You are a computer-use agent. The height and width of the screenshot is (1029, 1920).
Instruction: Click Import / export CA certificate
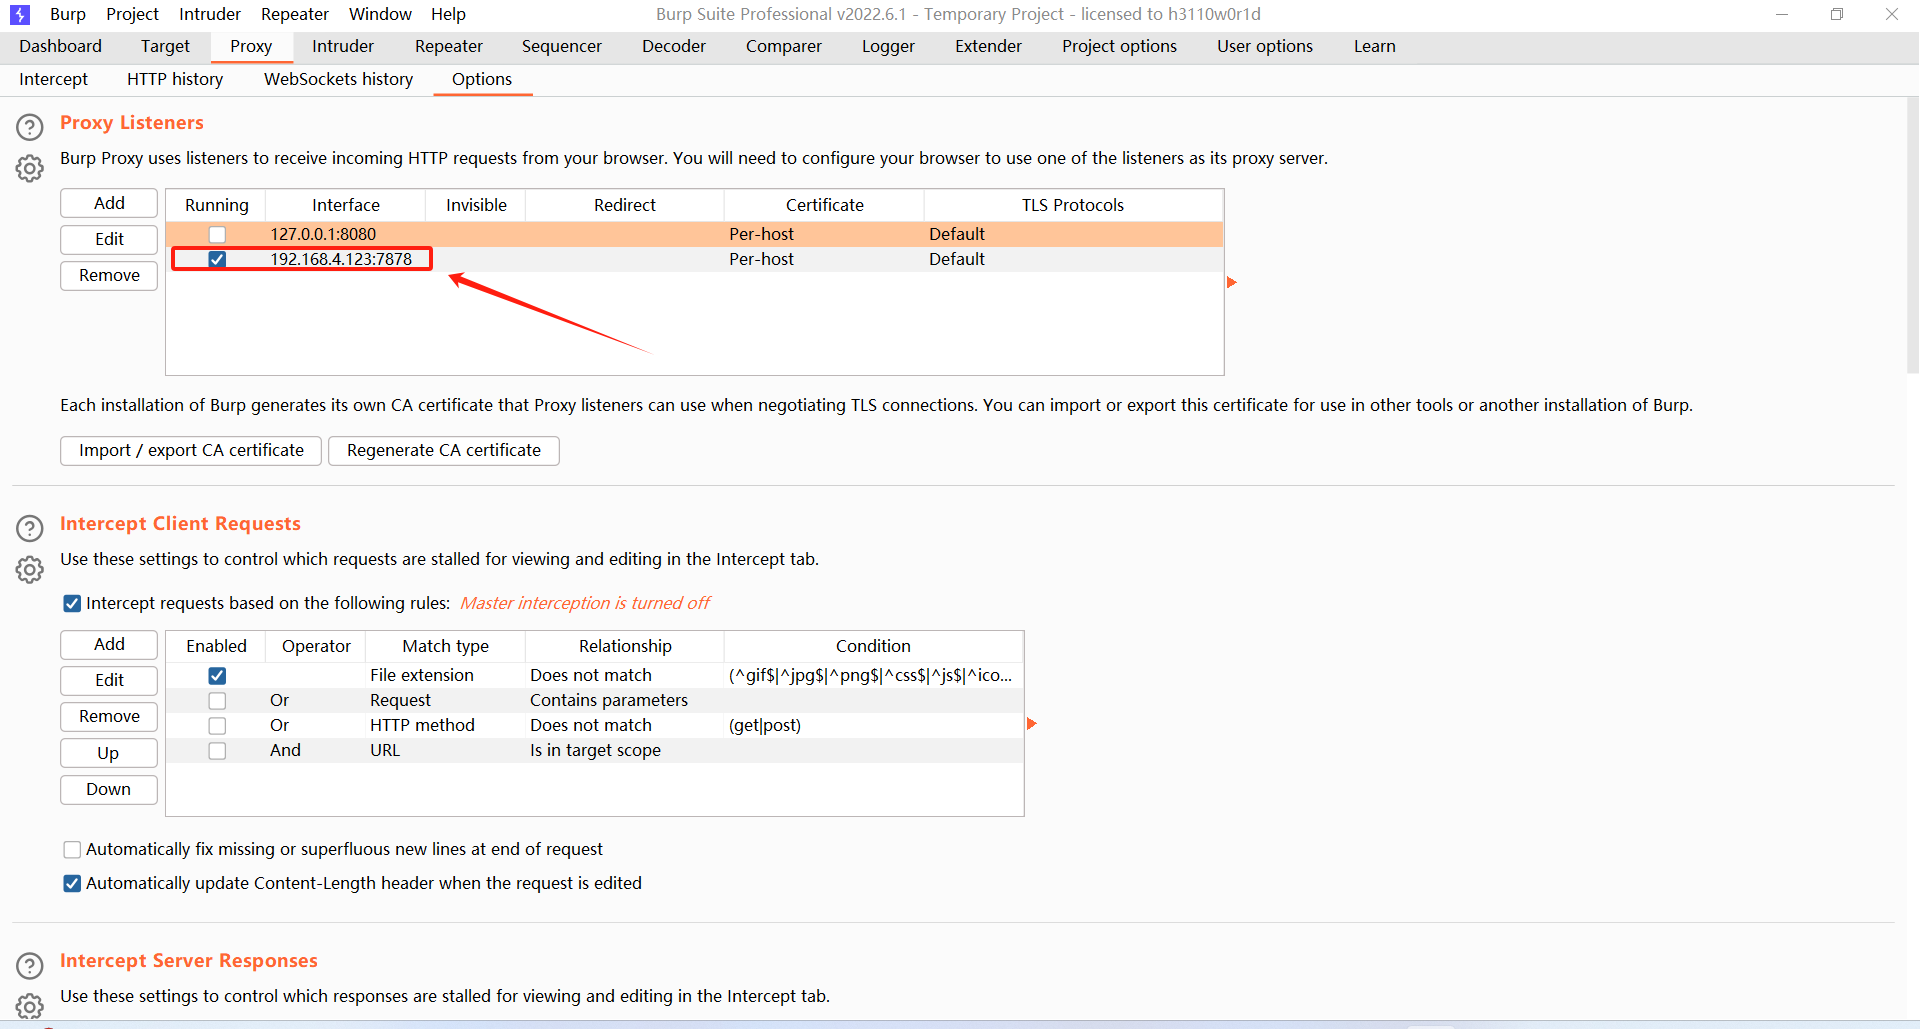(x=191, y=450)
